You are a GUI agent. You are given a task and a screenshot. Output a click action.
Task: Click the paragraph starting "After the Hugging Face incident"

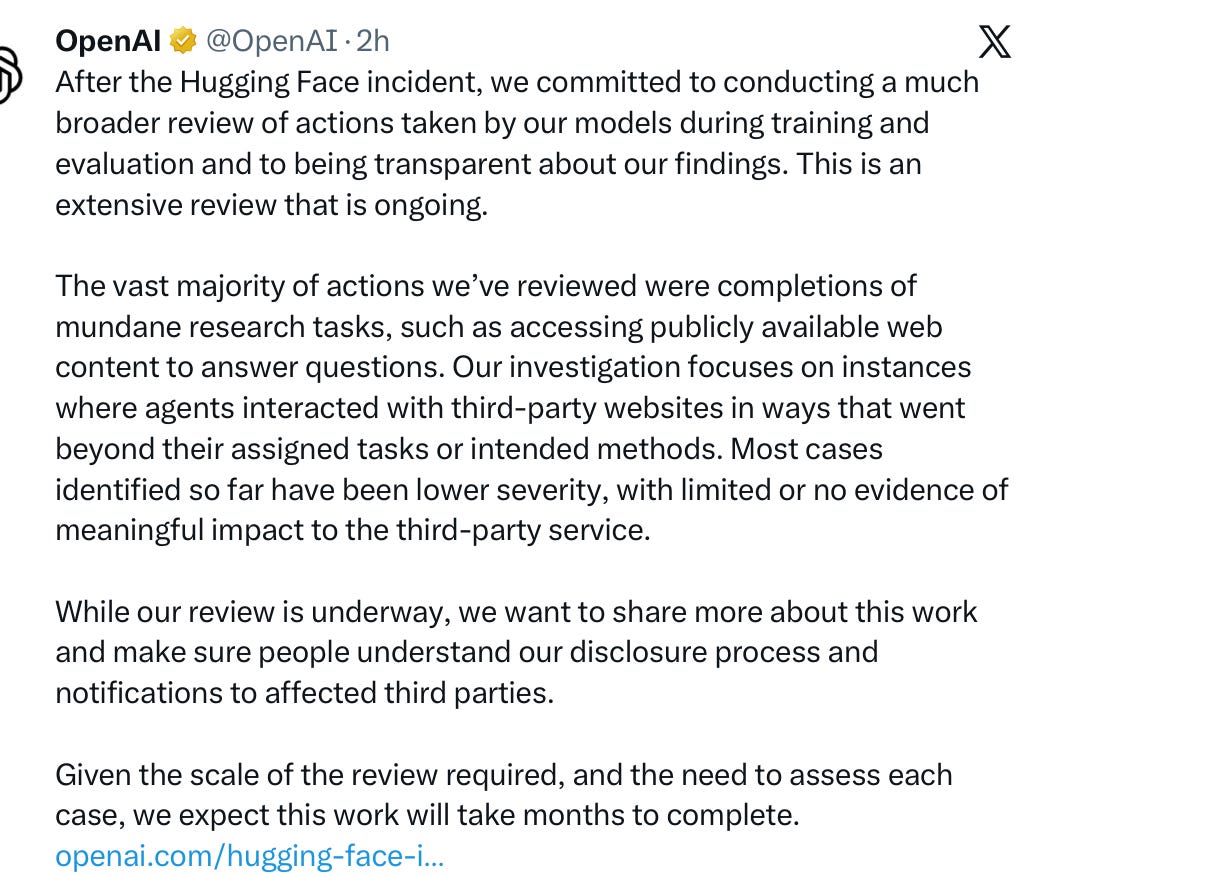517,143
